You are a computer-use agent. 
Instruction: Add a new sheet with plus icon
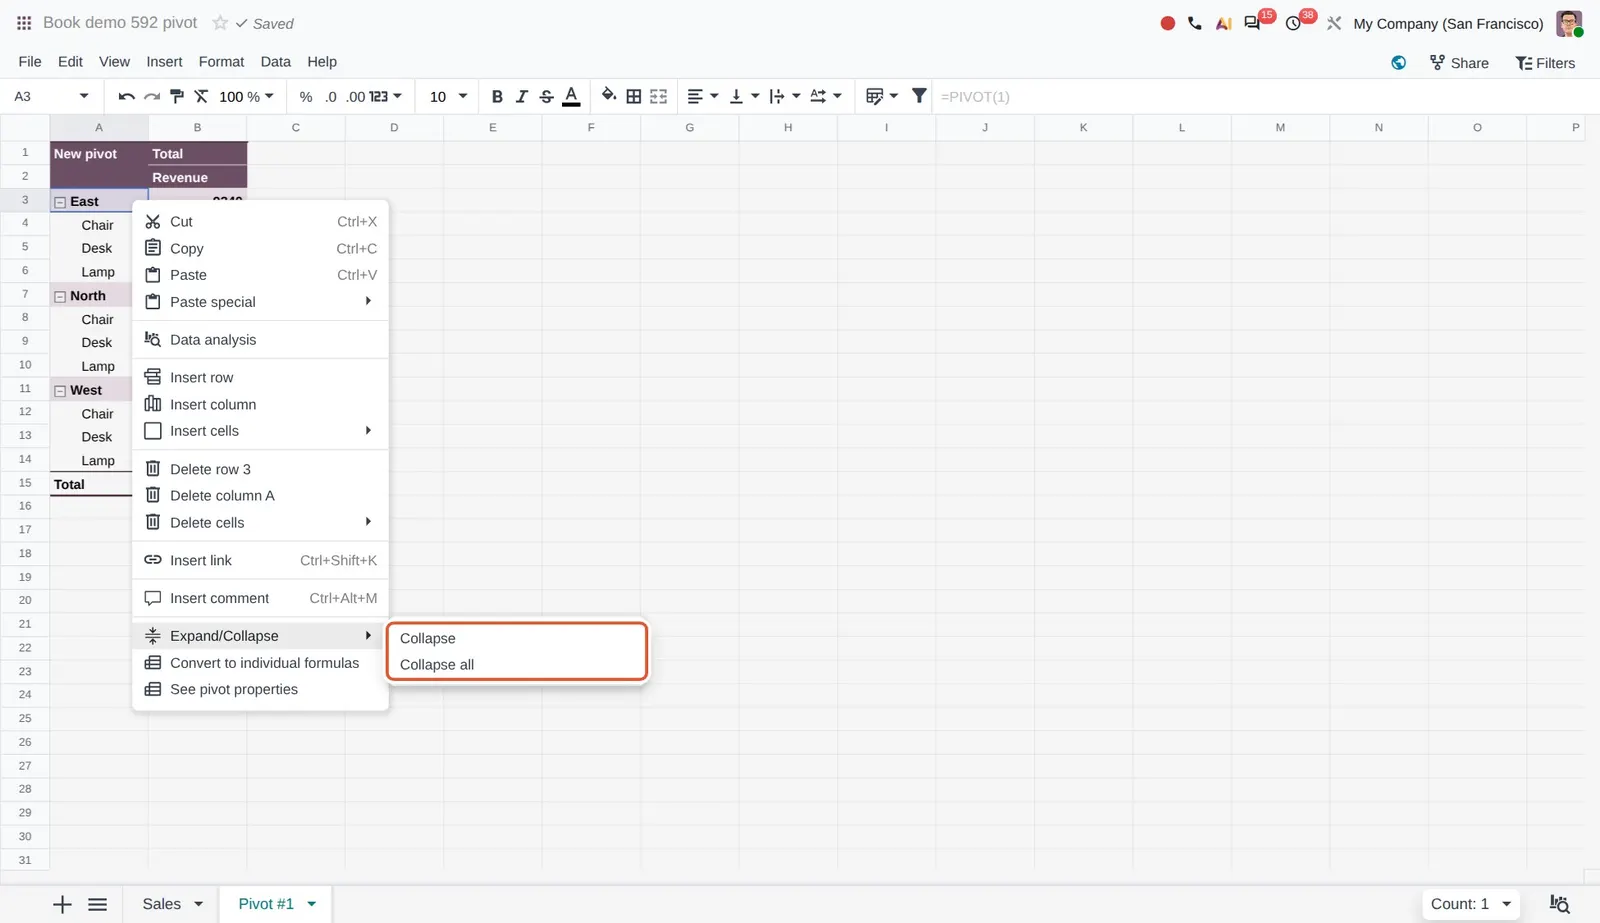tap(62, 905)
